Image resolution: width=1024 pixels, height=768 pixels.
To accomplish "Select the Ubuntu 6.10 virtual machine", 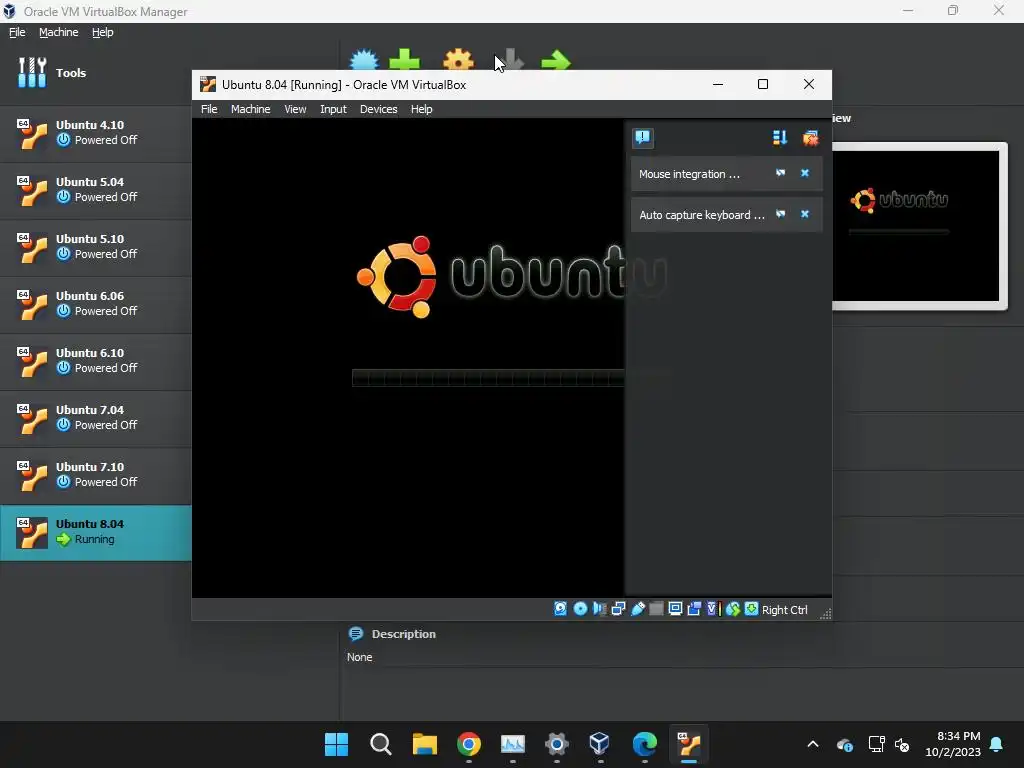I will 95,360.
